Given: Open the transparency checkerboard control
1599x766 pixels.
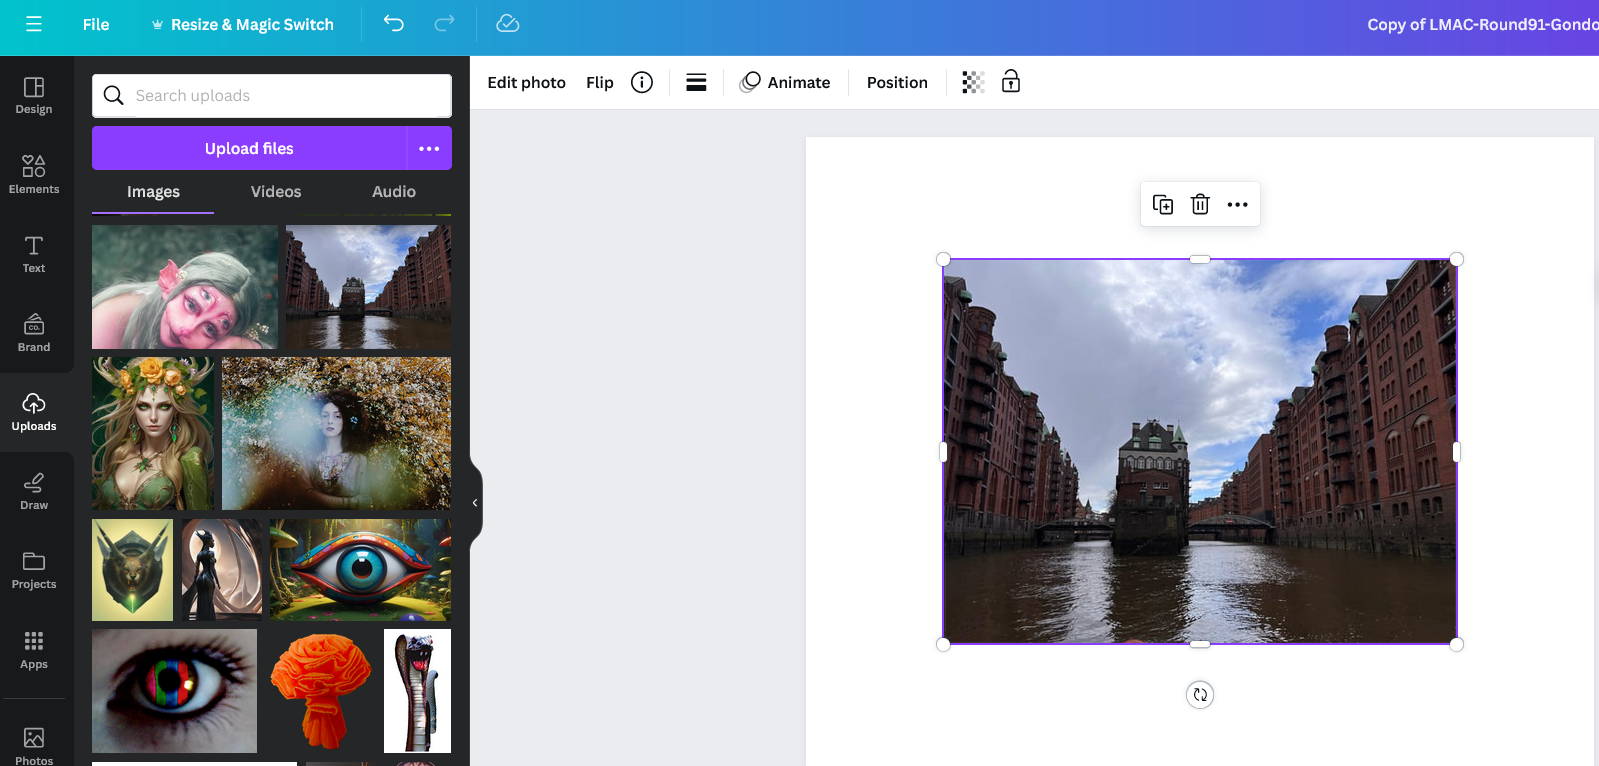Looking at the screenshot, I should [973, 82].
